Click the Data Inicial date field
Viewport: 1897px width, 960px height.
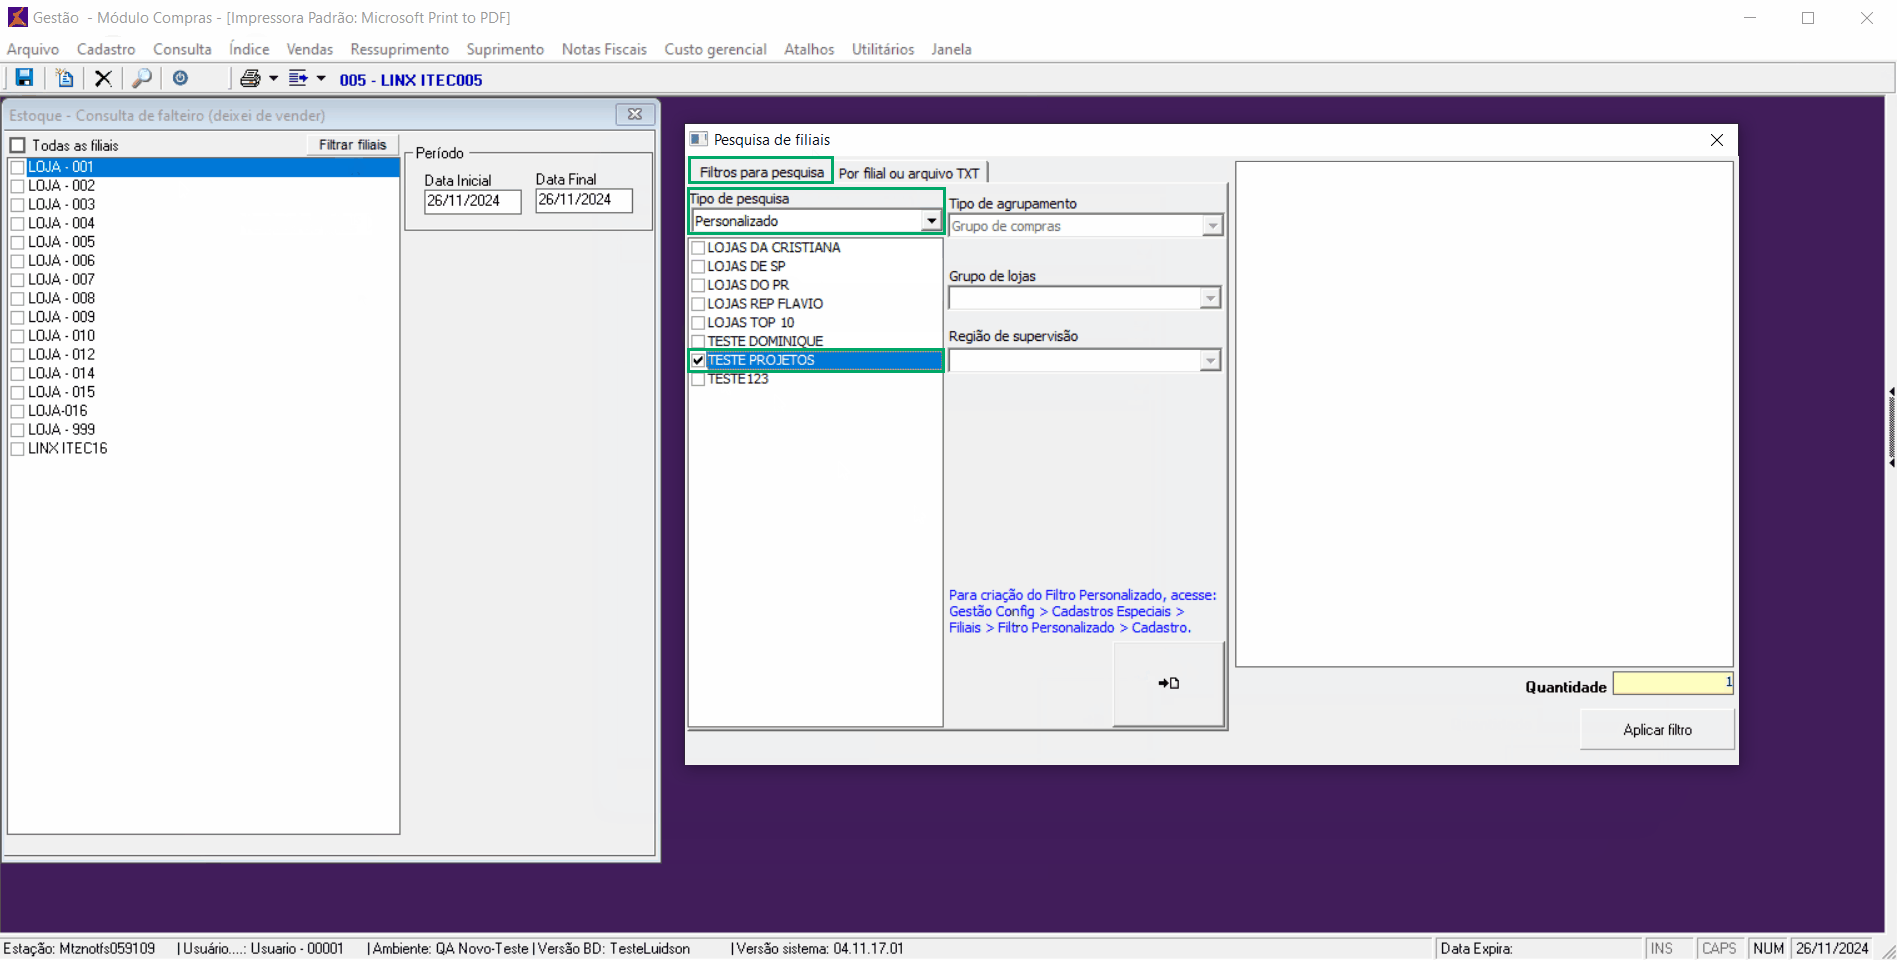(x=473, y=201)
